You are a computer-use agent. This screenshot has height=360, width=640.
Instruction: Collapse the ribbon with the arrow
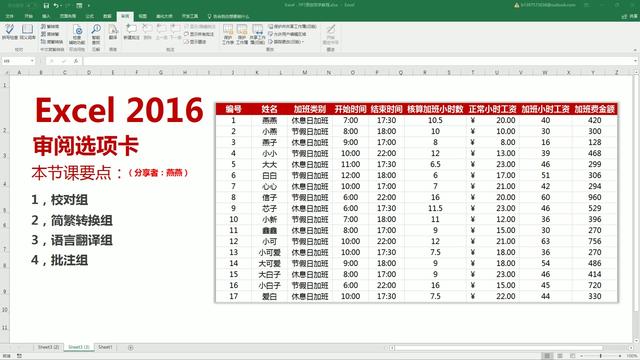[x=635, y=50]
